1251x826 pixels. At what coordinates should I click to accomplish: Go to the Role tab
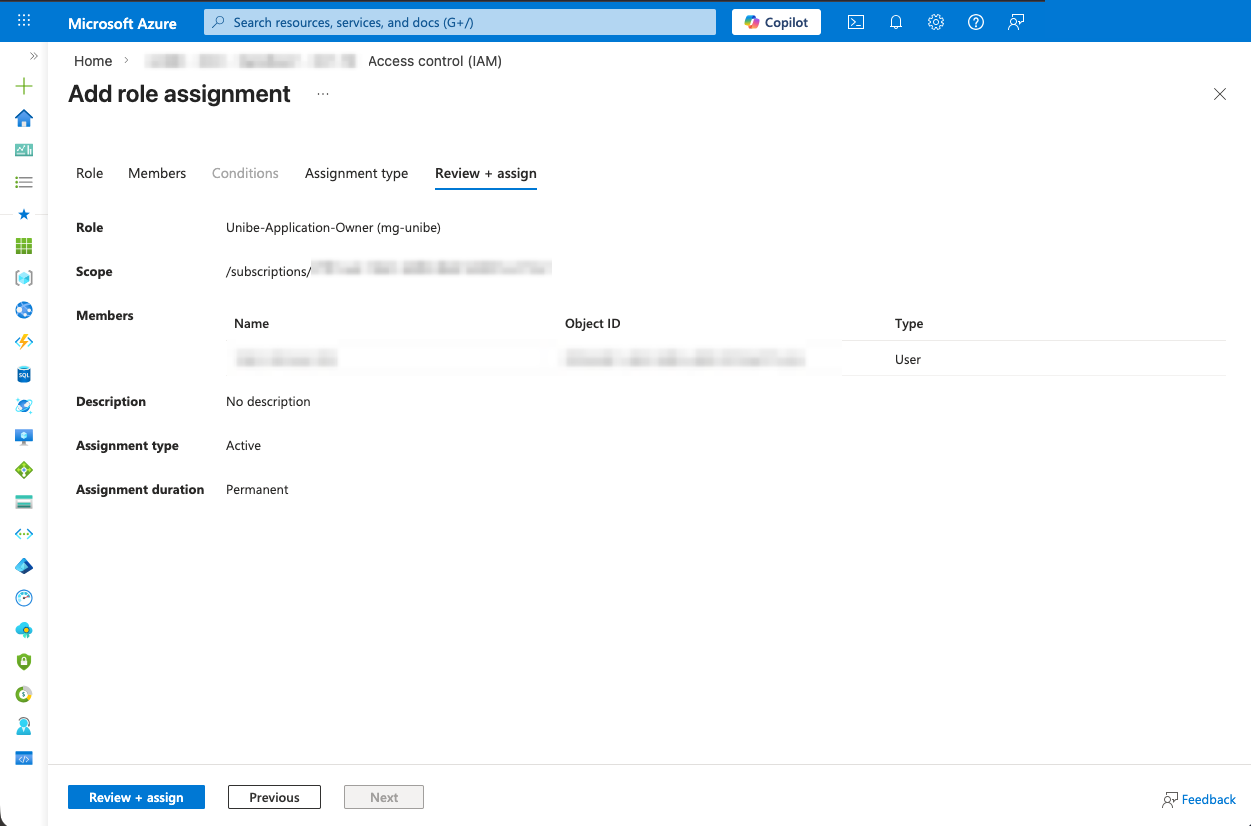(89, 173)
